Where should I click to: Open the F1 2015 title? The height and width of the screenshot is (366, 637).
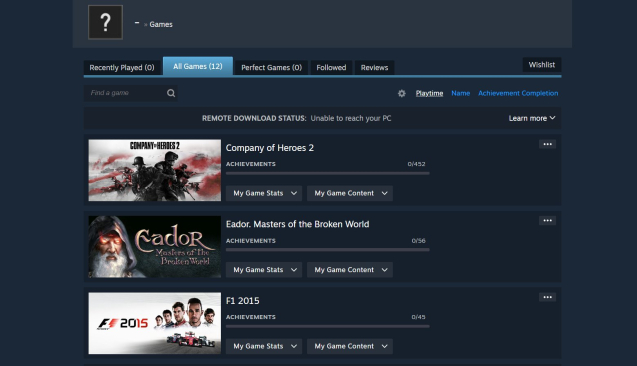[243, 301]
